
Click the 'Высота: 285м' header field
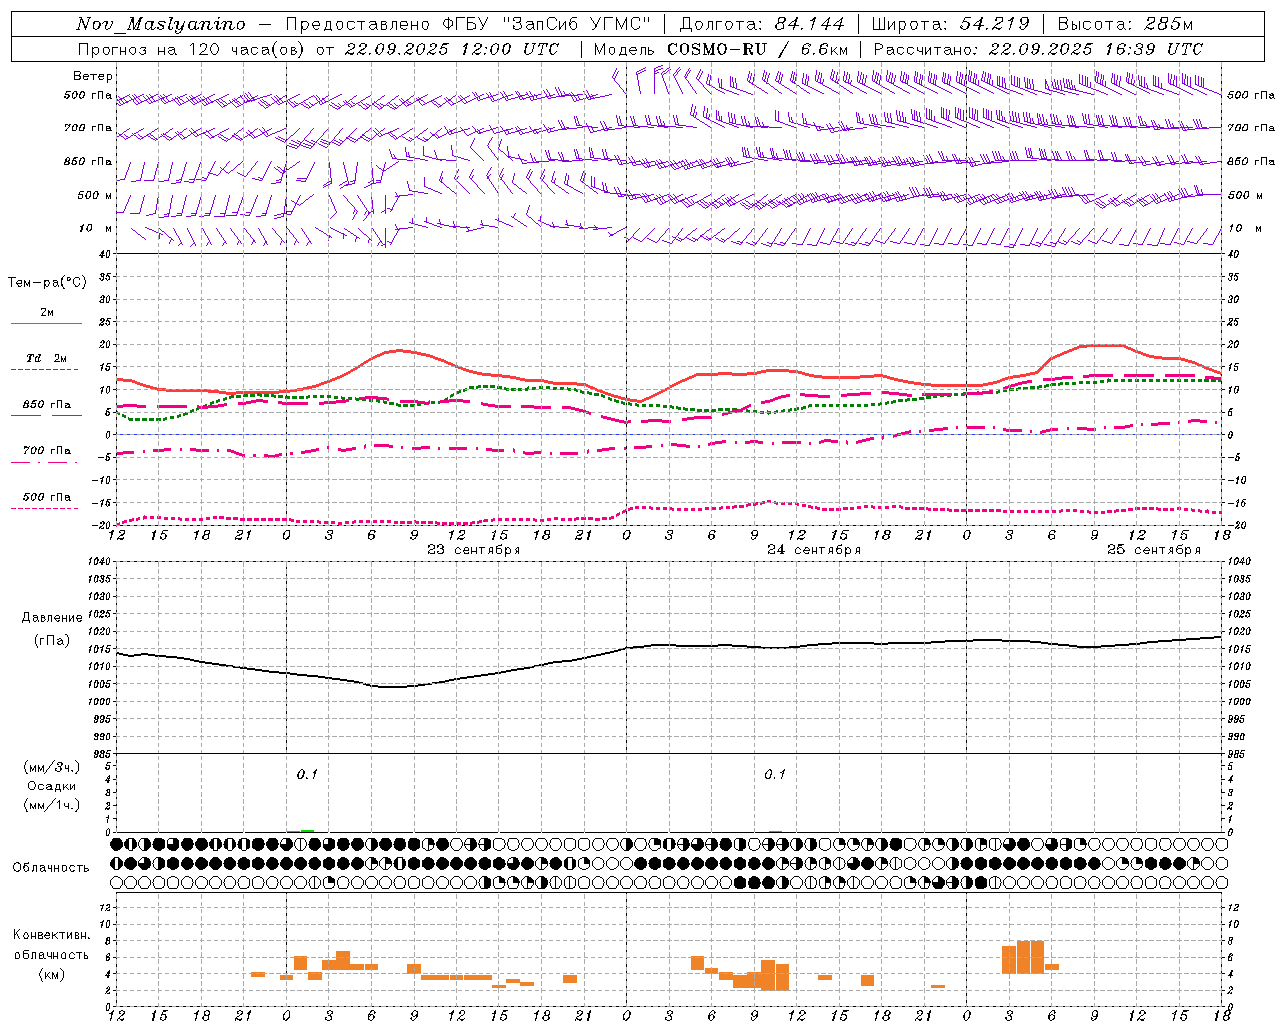click(x=1126, y=25)
